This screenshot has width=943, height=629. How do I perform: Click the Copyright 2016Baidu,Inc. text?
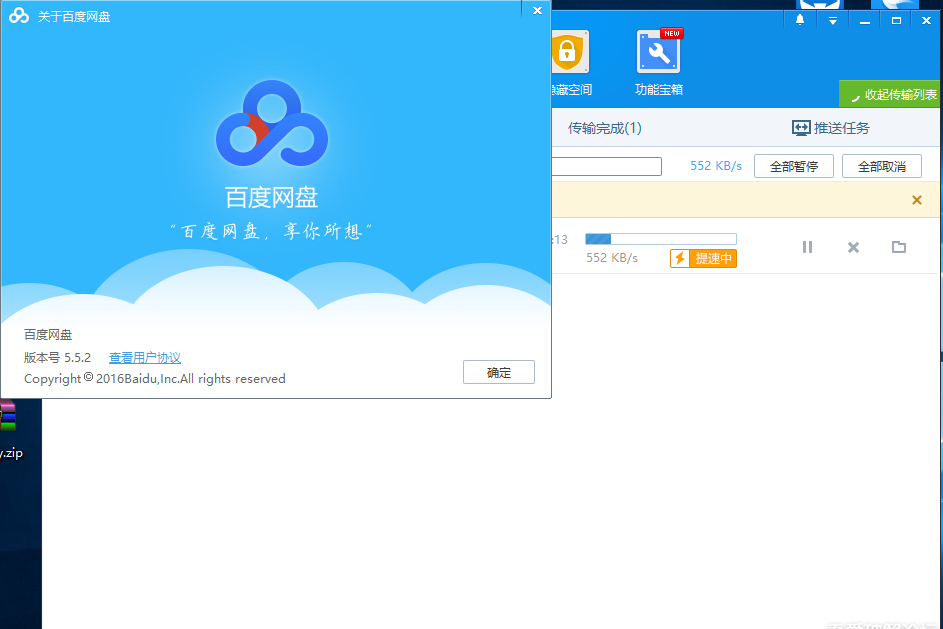[155, 378]
